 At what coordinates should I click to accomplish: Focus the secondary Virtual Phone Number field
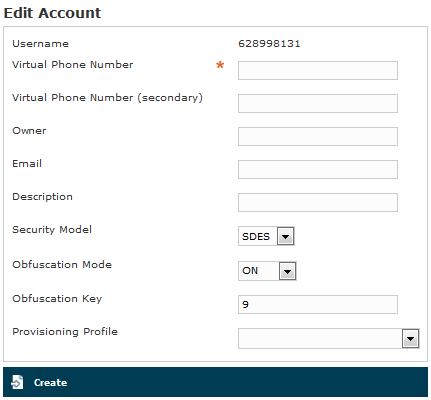318,103
